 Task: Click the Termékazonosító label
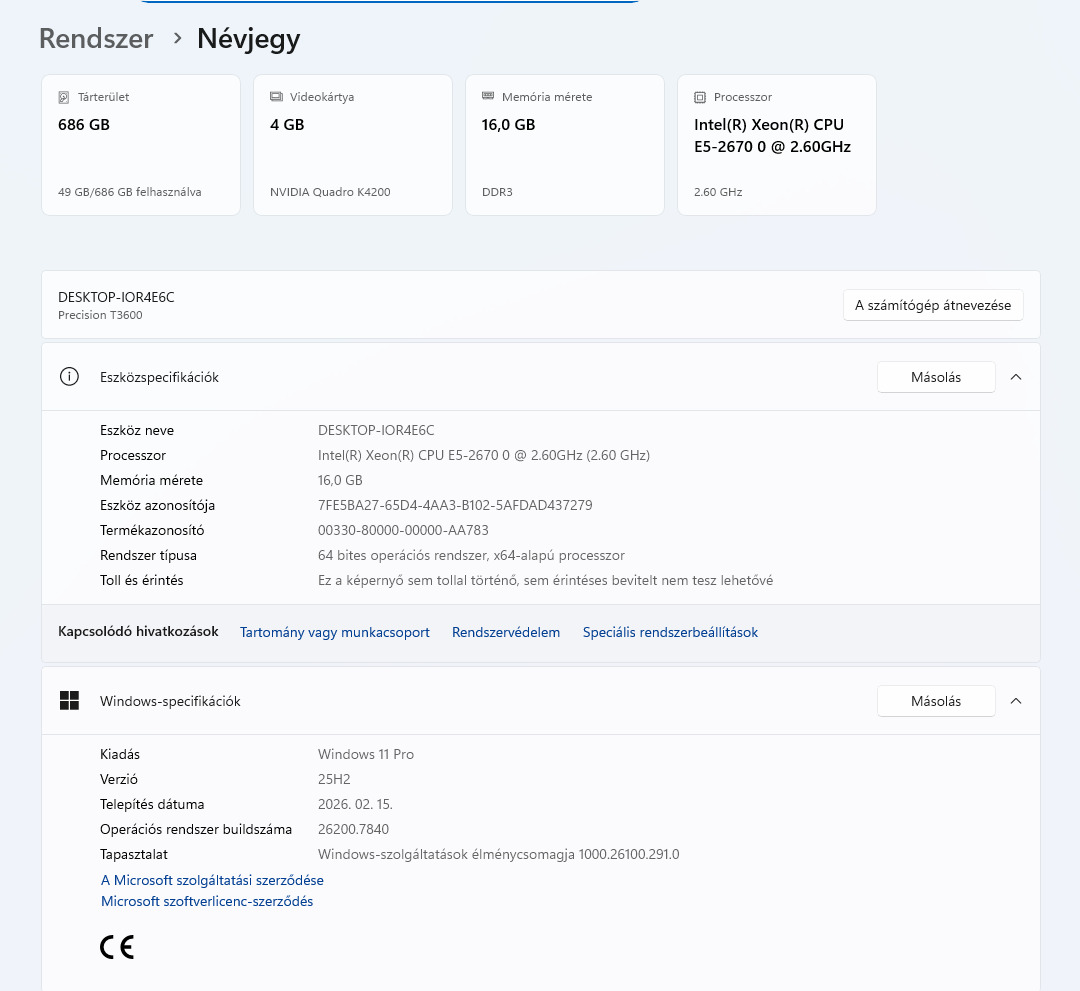tap(152, 530)
